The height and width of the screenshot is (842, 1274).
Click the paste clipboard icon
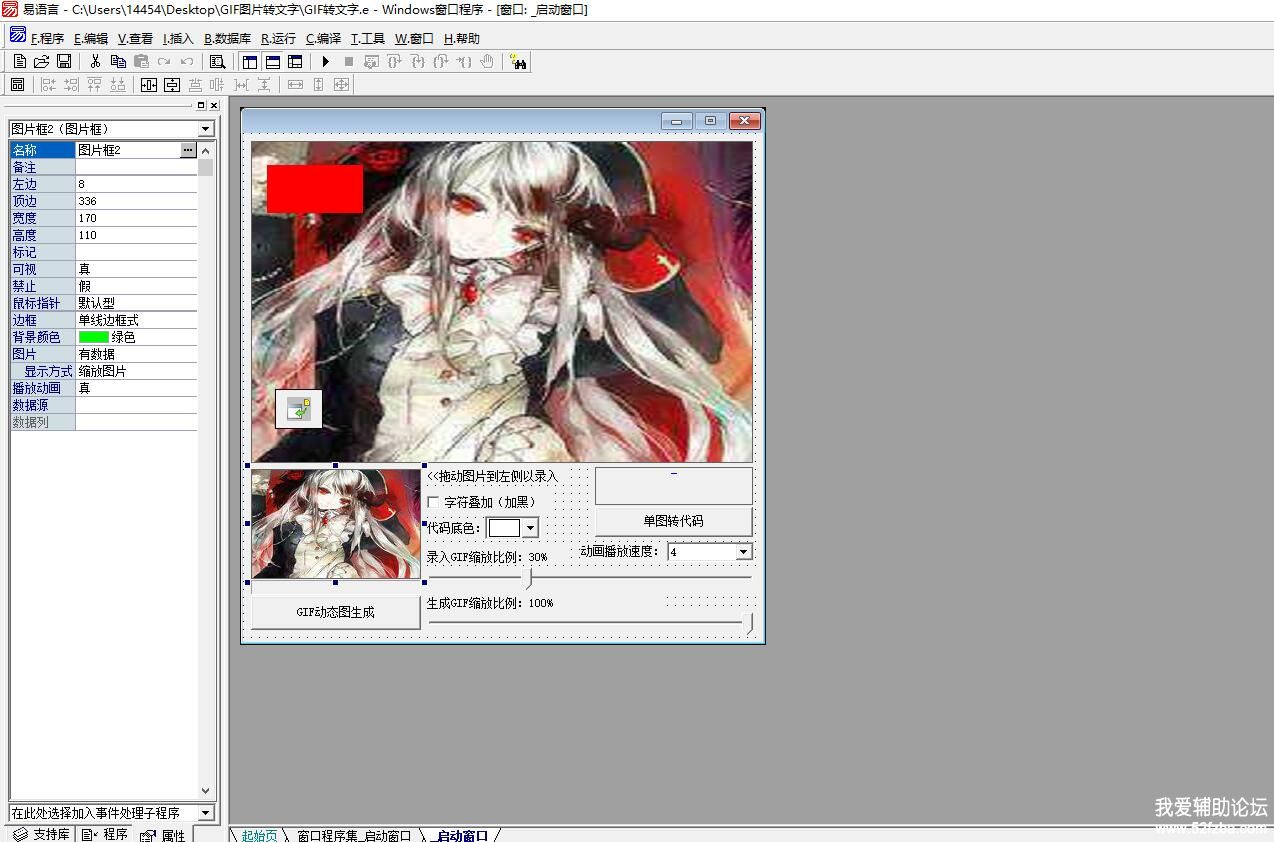(141, 62)
